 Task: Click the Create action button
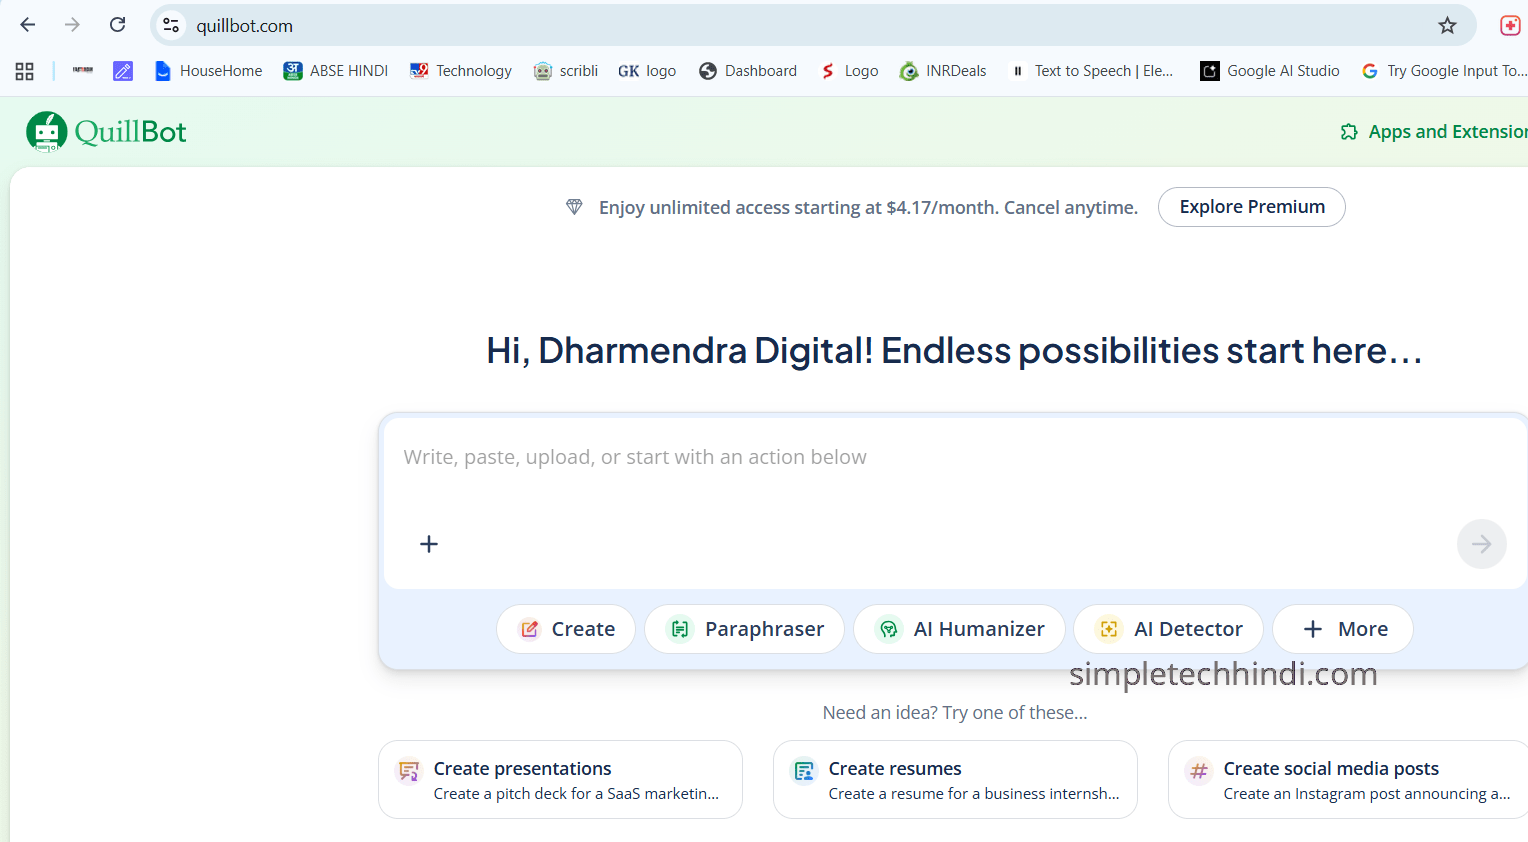pos(566,629)
